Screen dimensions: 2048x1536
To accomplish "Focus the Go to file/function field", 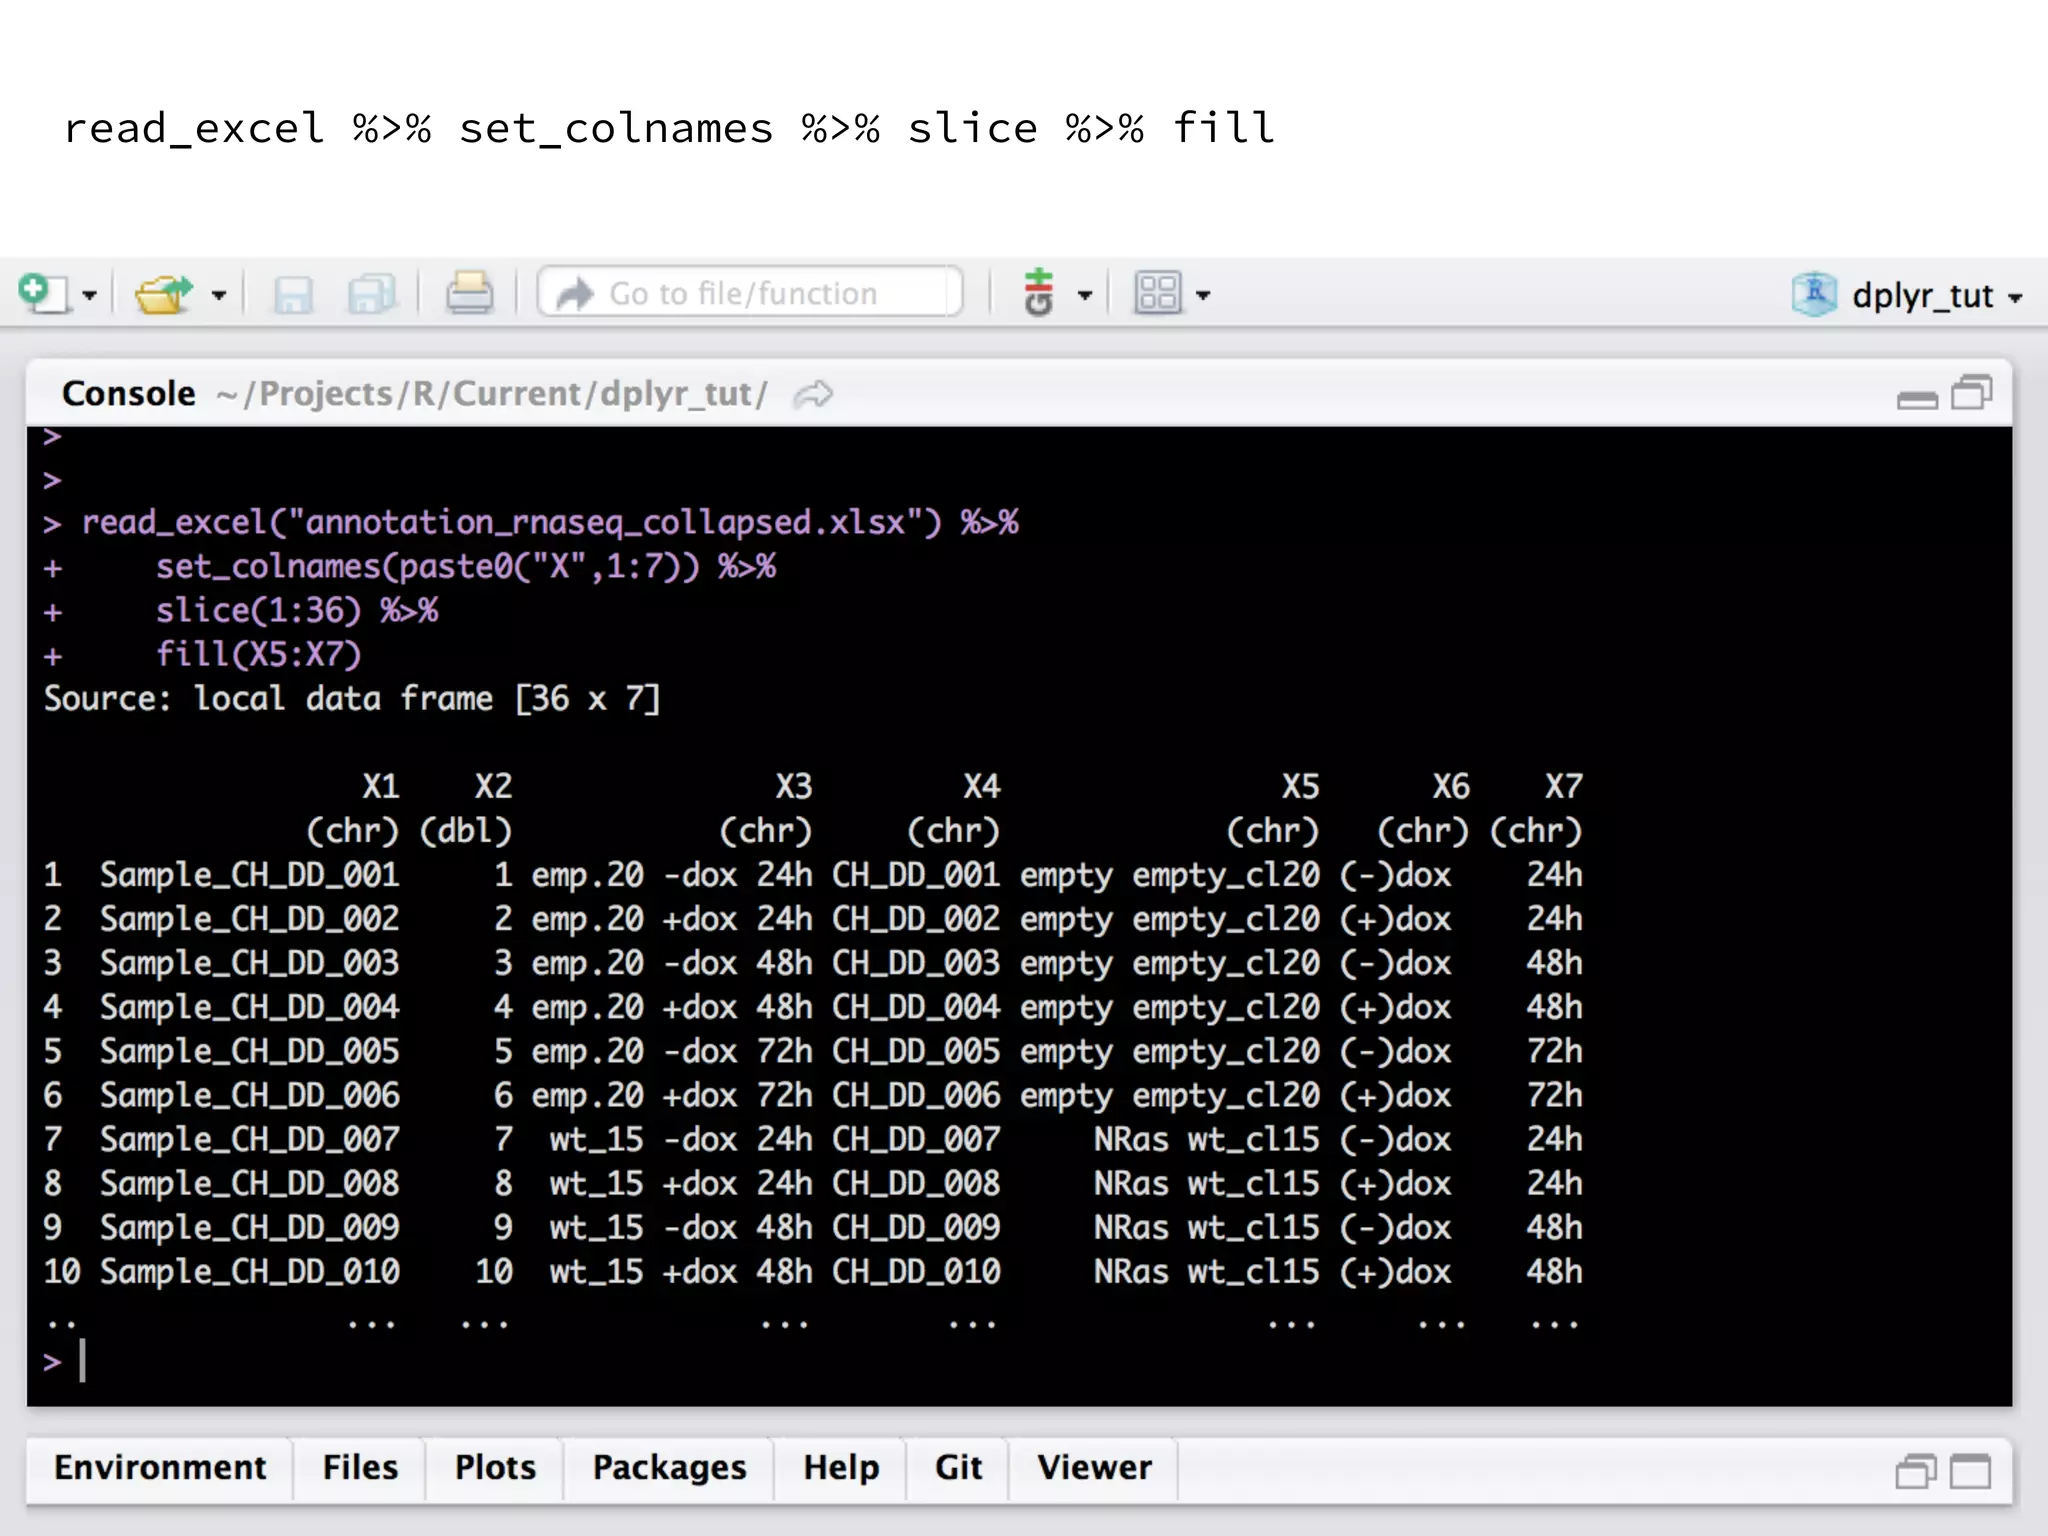I will [x=750, y=293].
